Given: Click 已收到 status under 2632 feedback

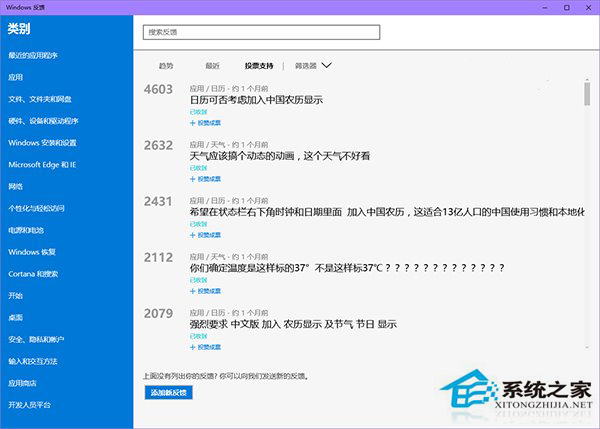Looking at the screenshot, I should point(198,168).
